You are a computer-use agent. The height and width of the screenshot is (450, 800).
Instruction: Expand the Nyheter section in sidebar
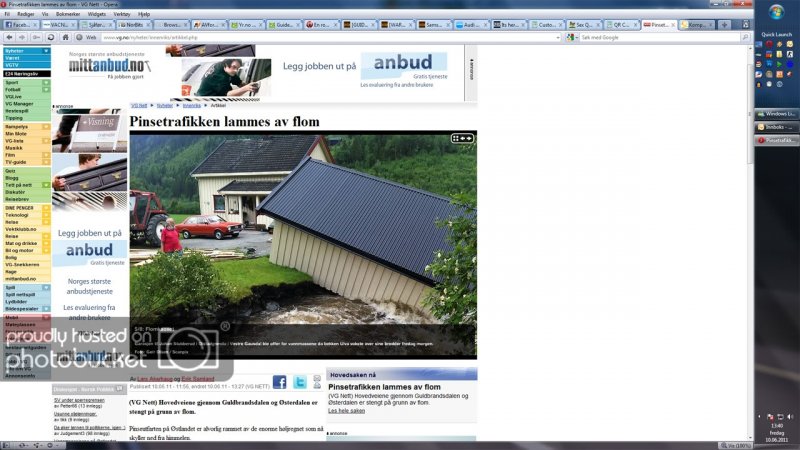46,50
